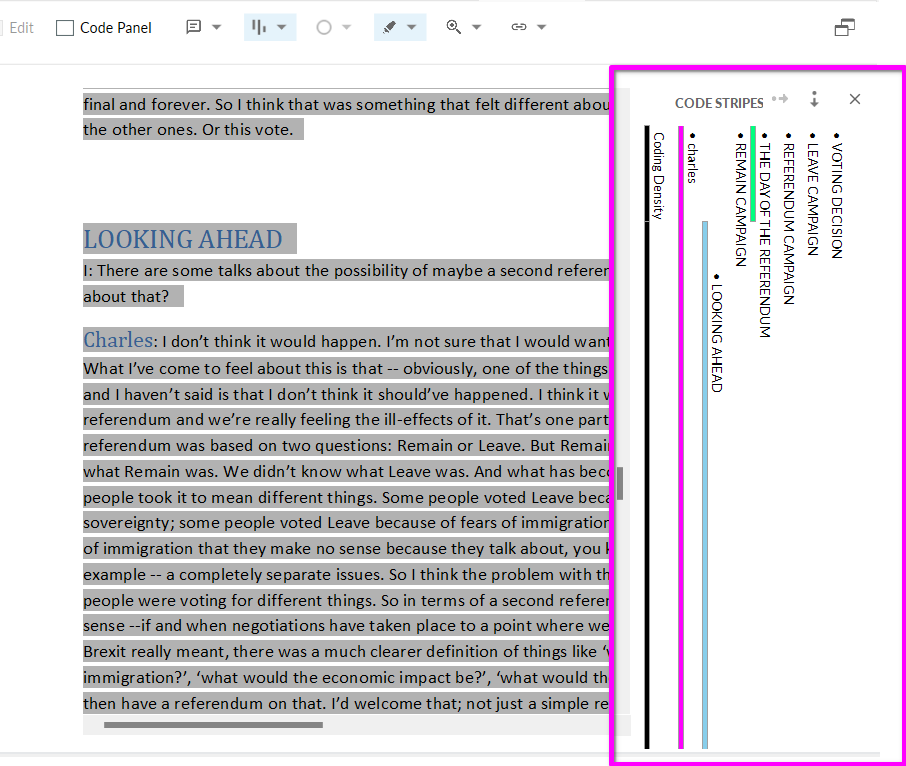Image resolution: width=906 pixels, height=766 pixels.
Task: Click the horizontal scrollbar under the document
Action: click(x=213, y=725)
